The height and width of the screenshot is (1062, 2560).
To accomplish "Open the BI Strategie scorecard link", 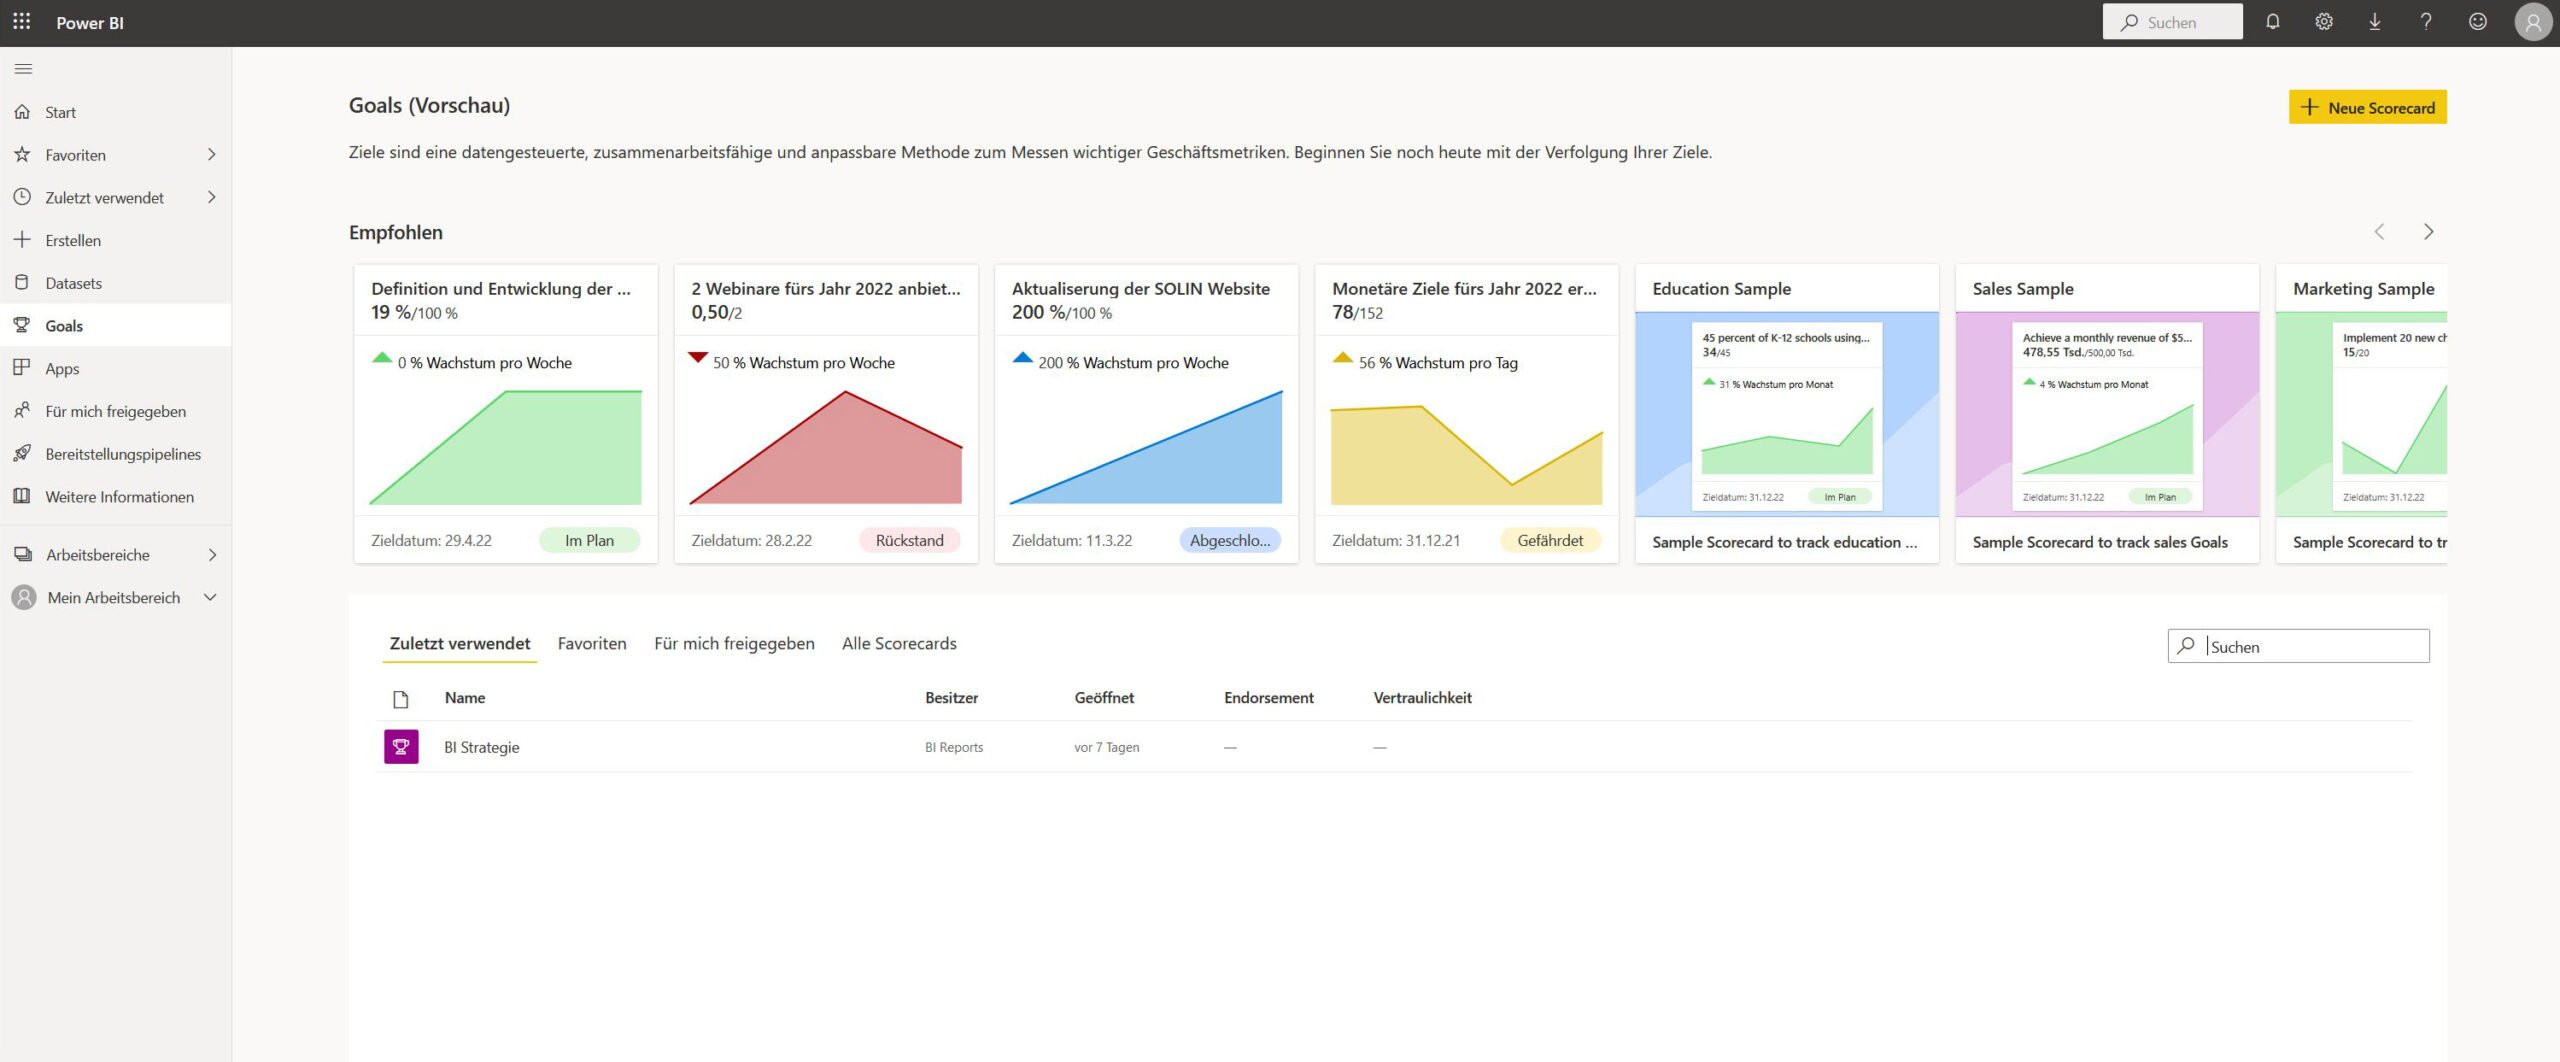I will 482,748.
